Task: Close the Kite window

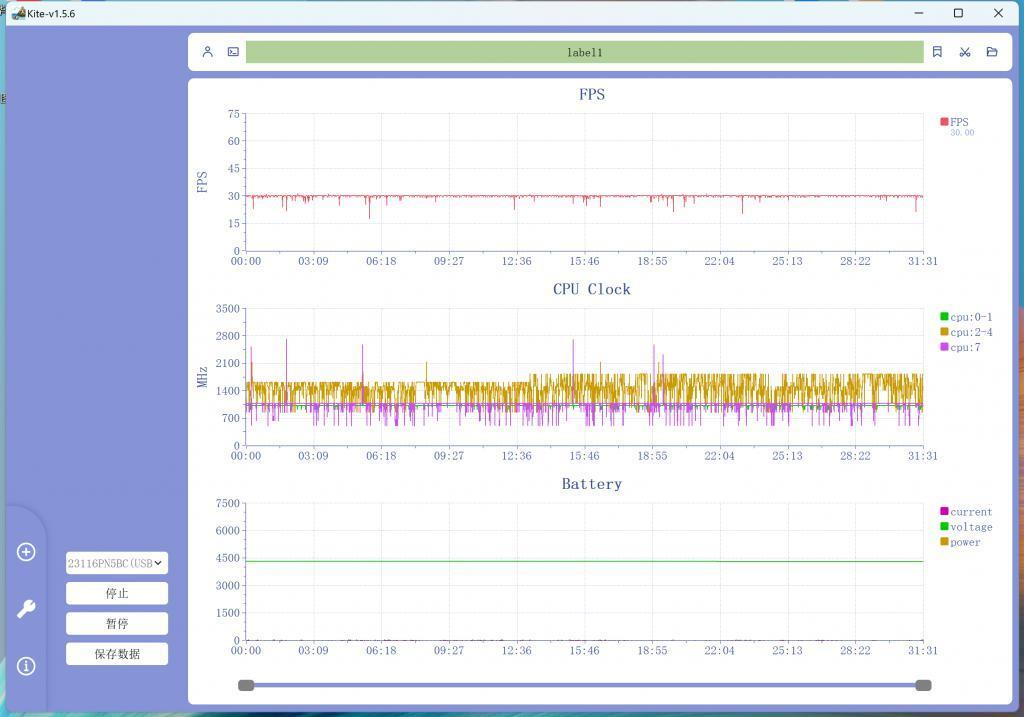Action: tap(998, 13)
